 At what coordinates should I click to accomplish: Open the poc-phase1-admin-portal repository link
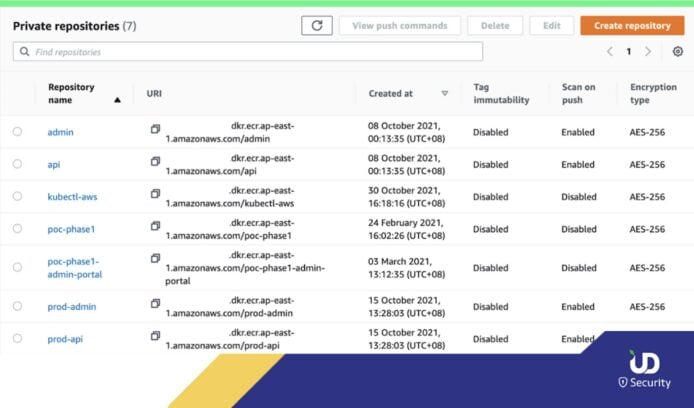click(x=74, y=268)
